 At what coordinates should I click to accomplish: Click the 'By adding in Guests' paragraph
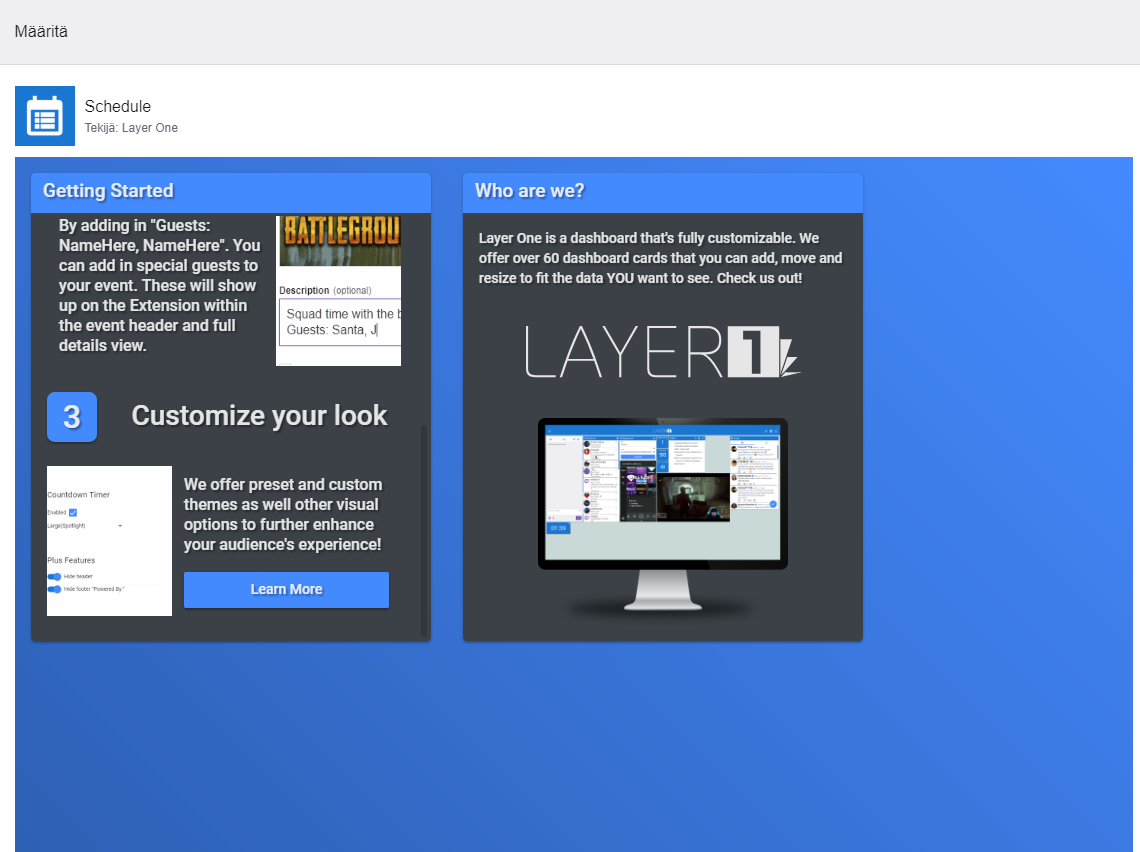pyautogui.click(x=159, y=286)
